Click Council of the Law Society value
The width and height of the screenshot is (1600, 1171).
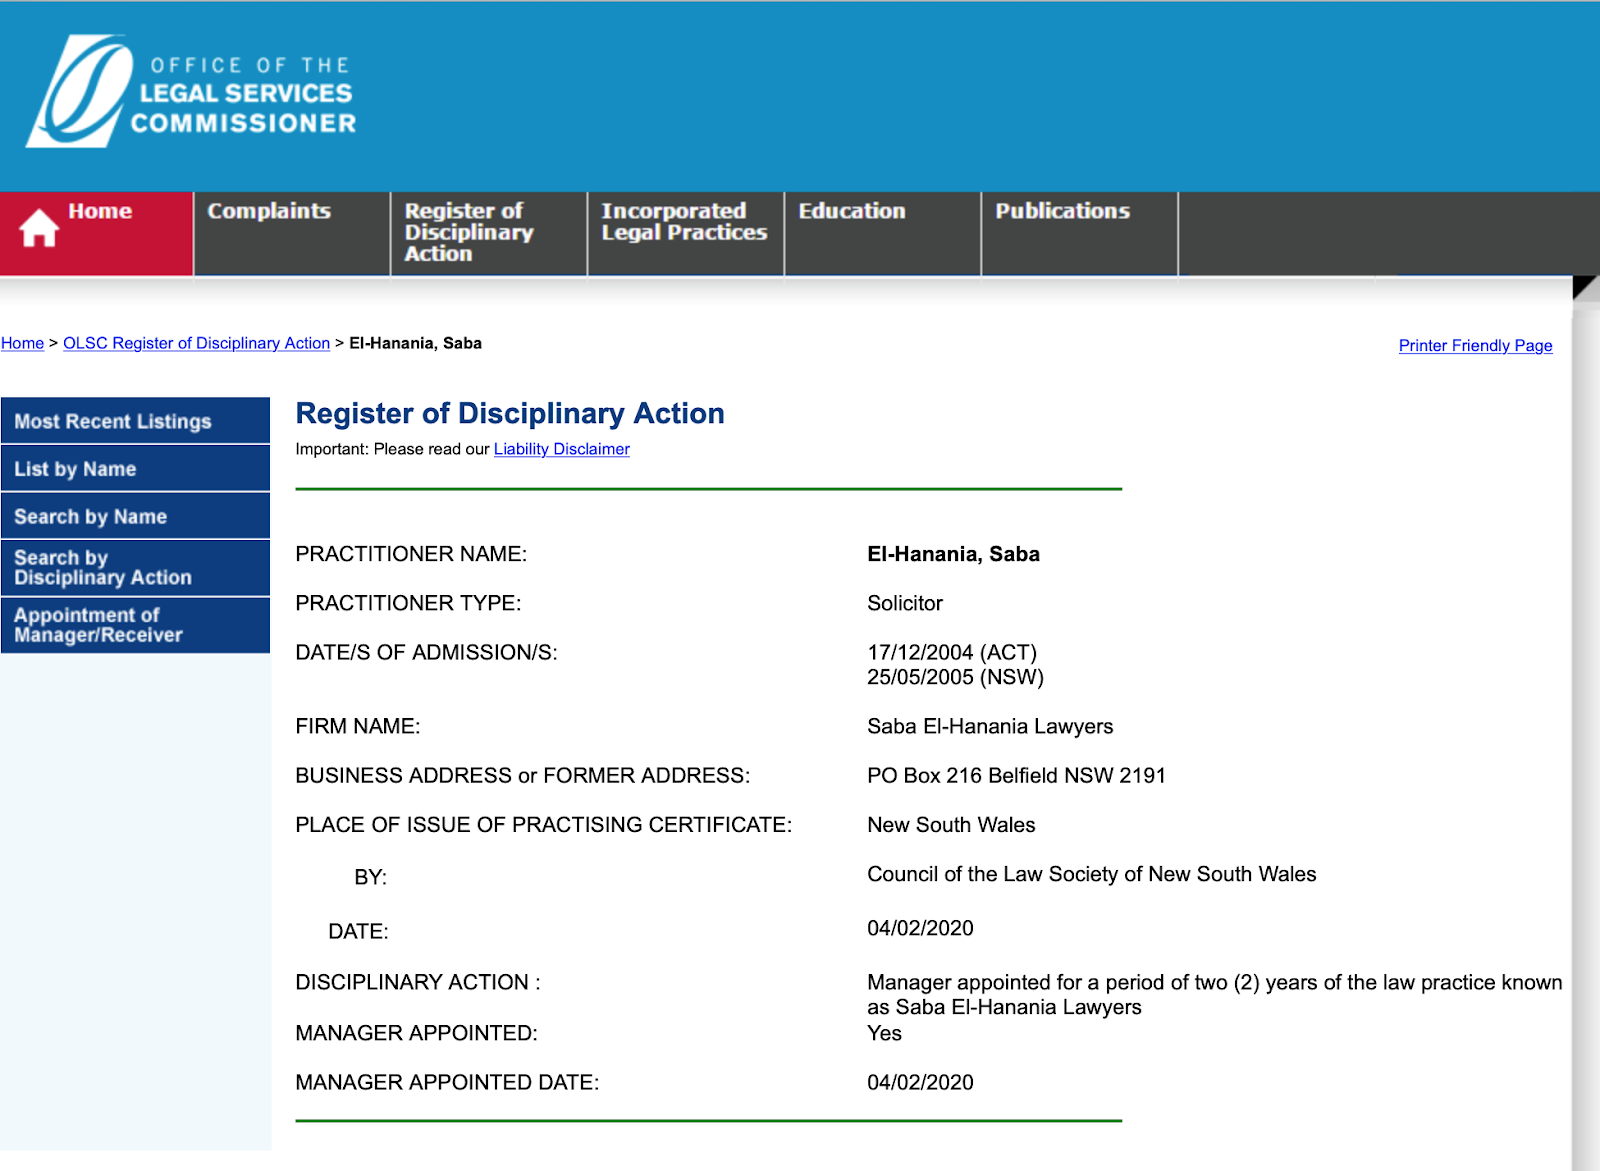pyautogui.click(x=1092, y=874)
